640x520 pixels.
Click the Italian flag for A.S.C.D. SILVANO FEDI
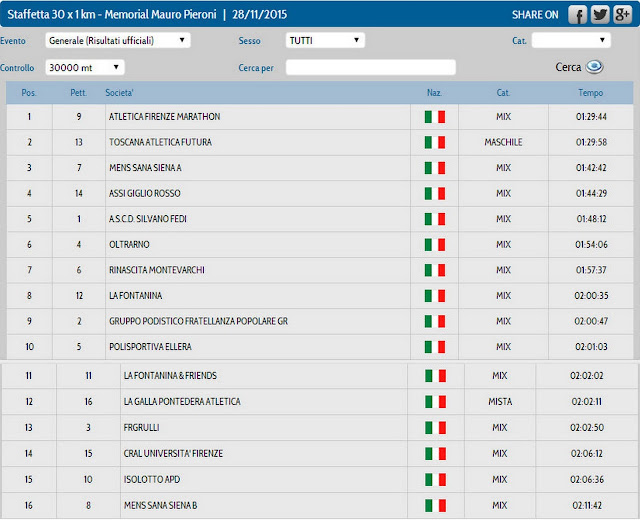pos(435,219)
